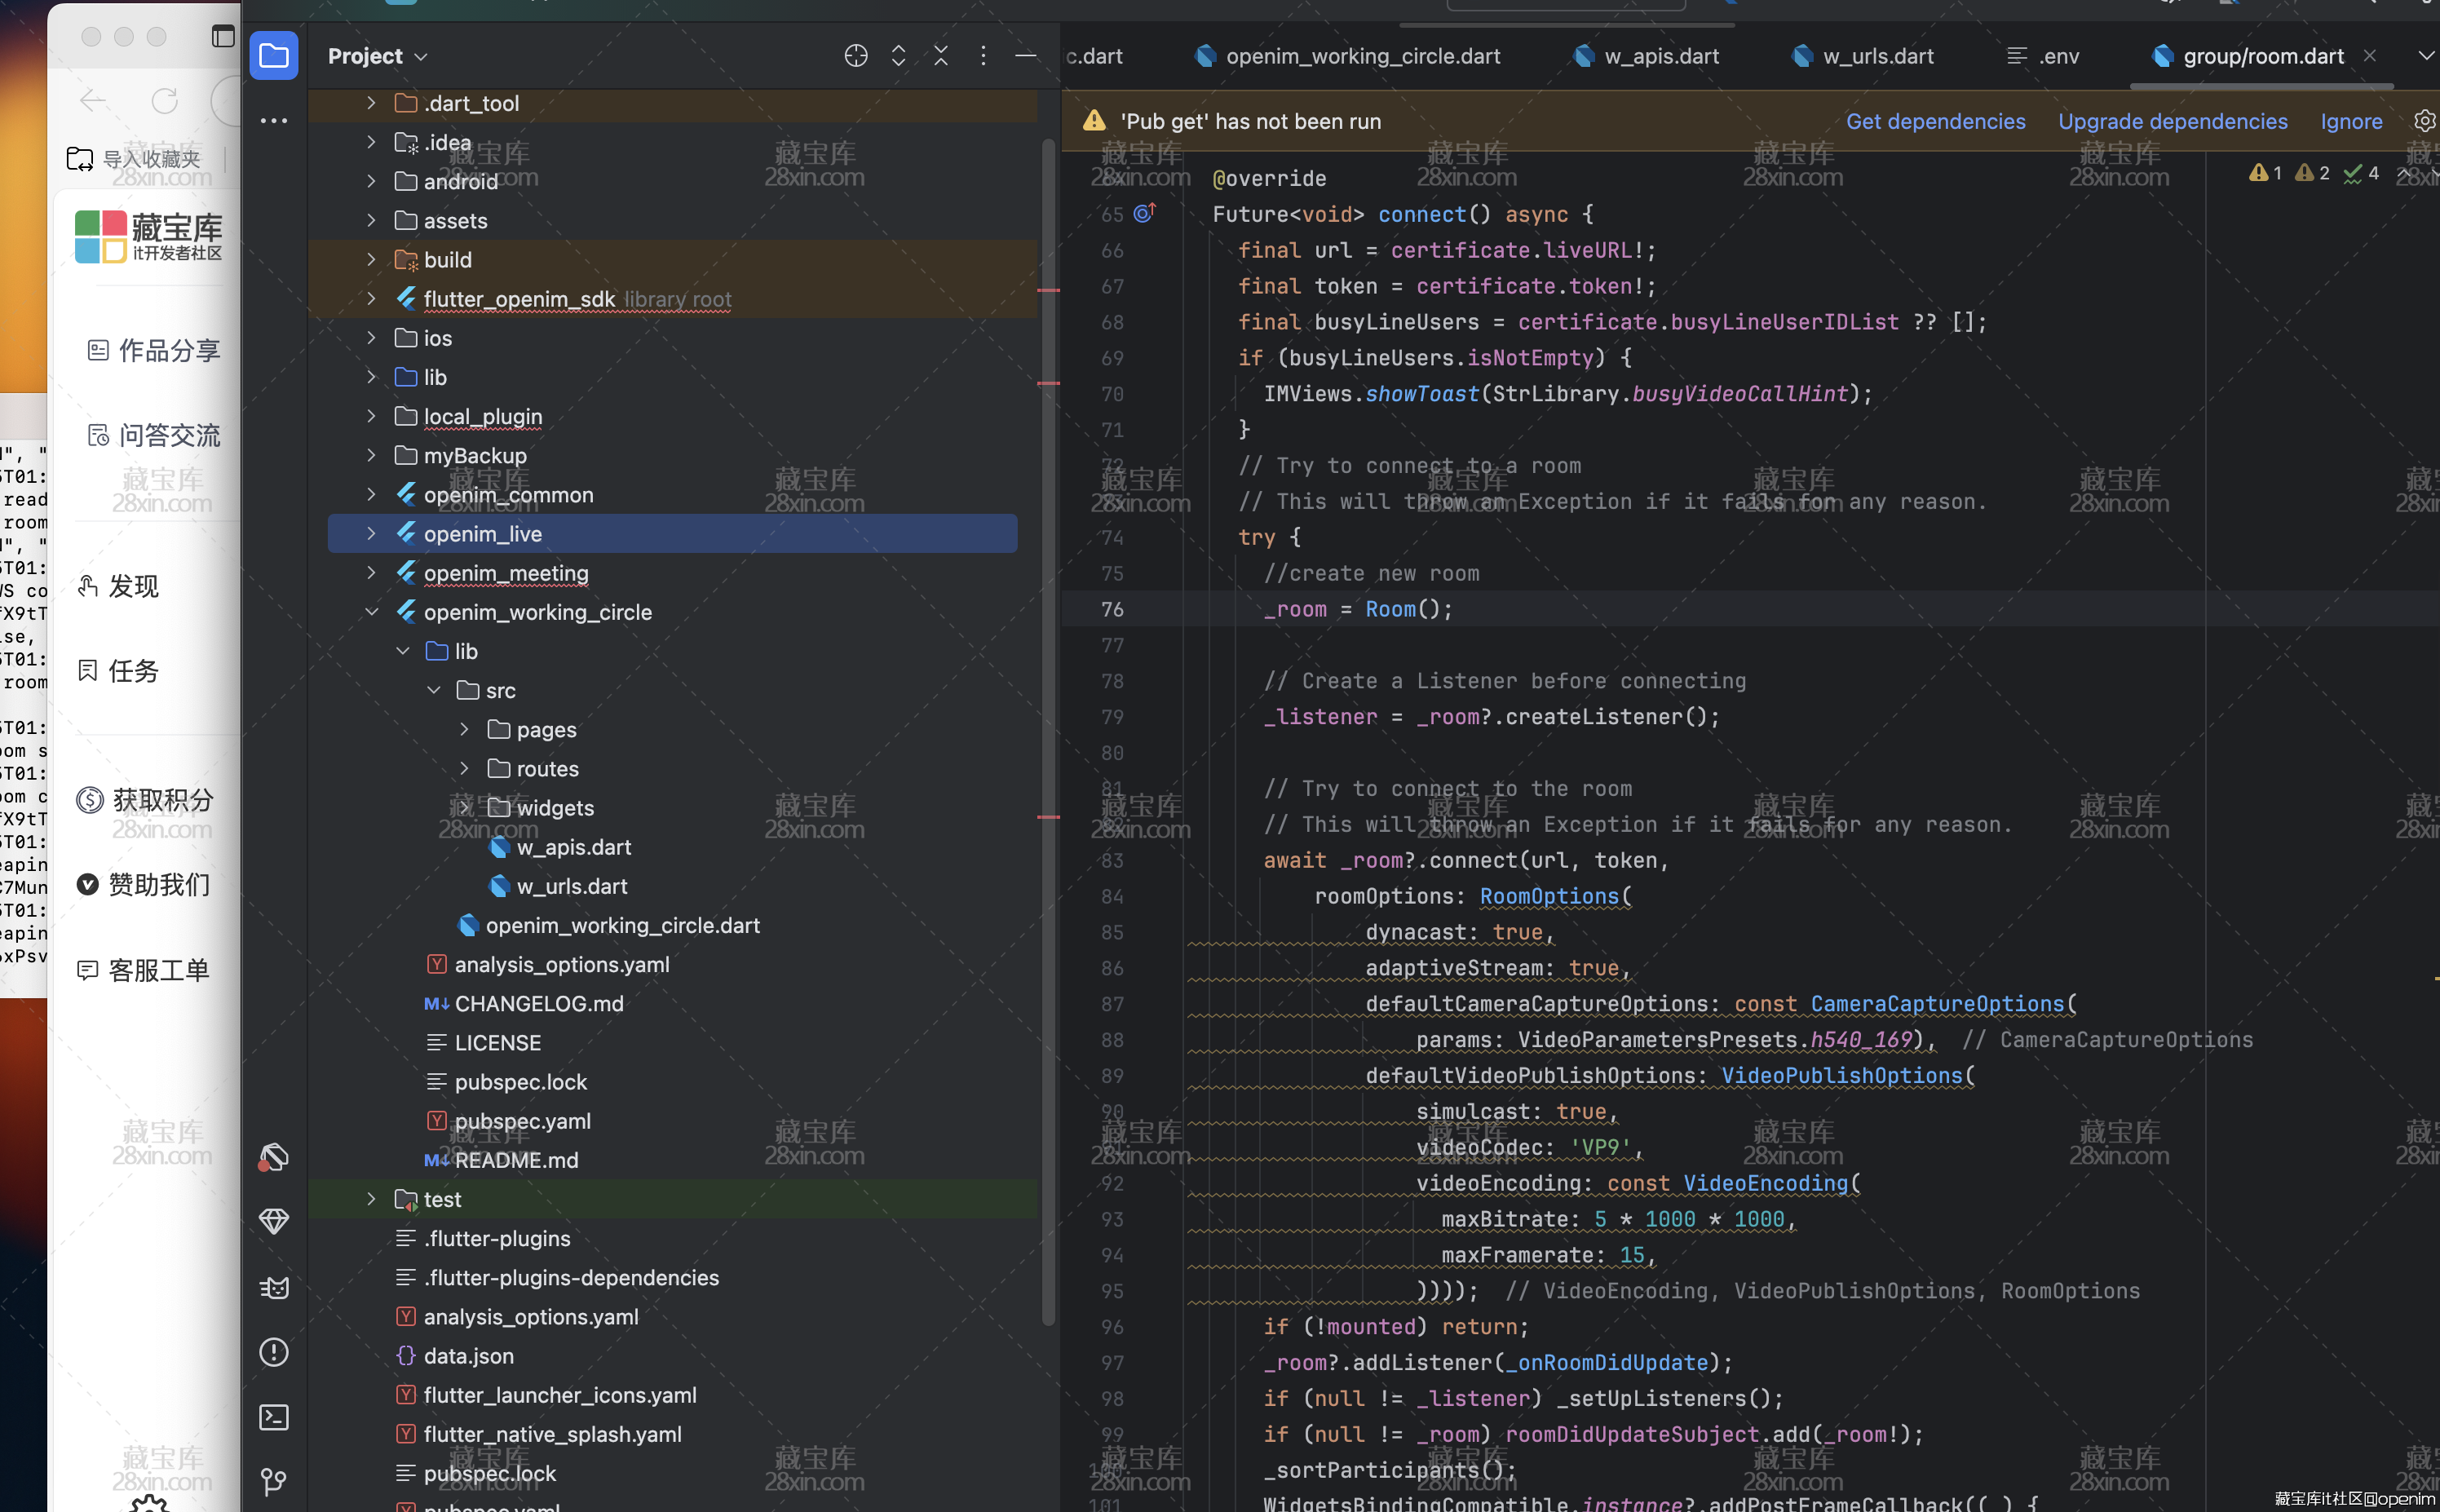Click the gear icon in Pub get banner

2424,121
